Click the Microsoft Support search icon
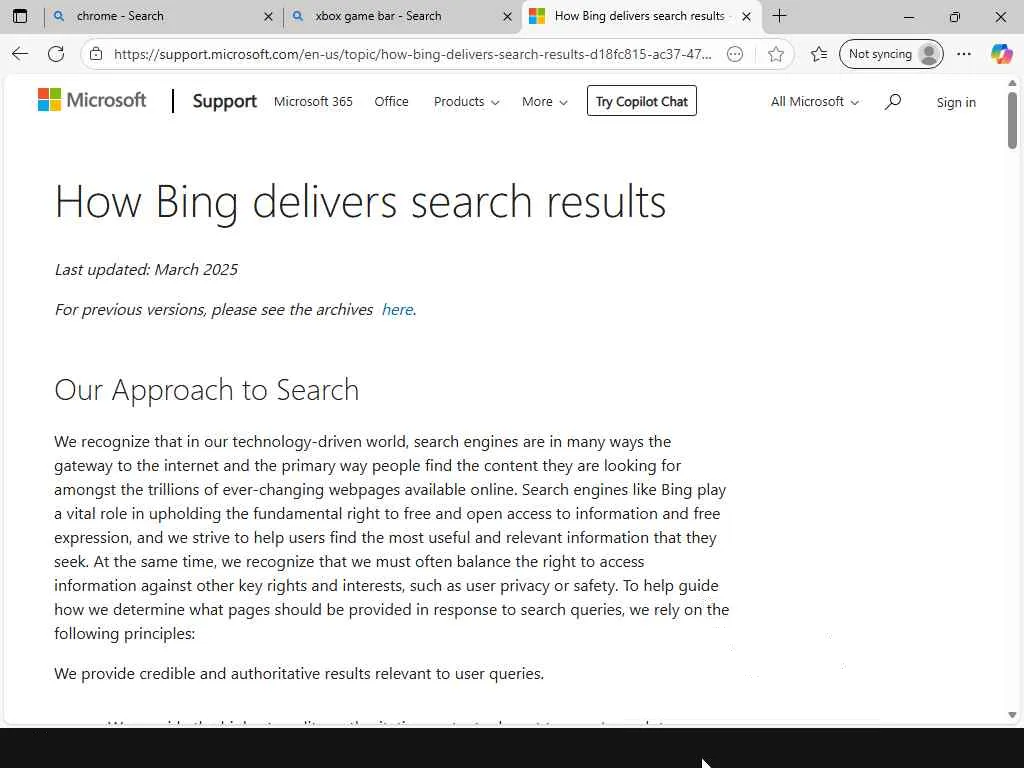Image resolution: width=1024 pixels, height=768 pixels. click(893, 101)
